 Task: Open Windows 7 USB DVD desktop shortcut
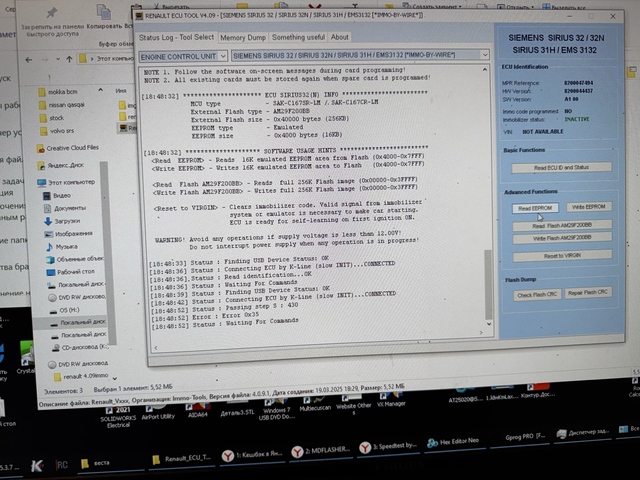[x=277, y=409]
